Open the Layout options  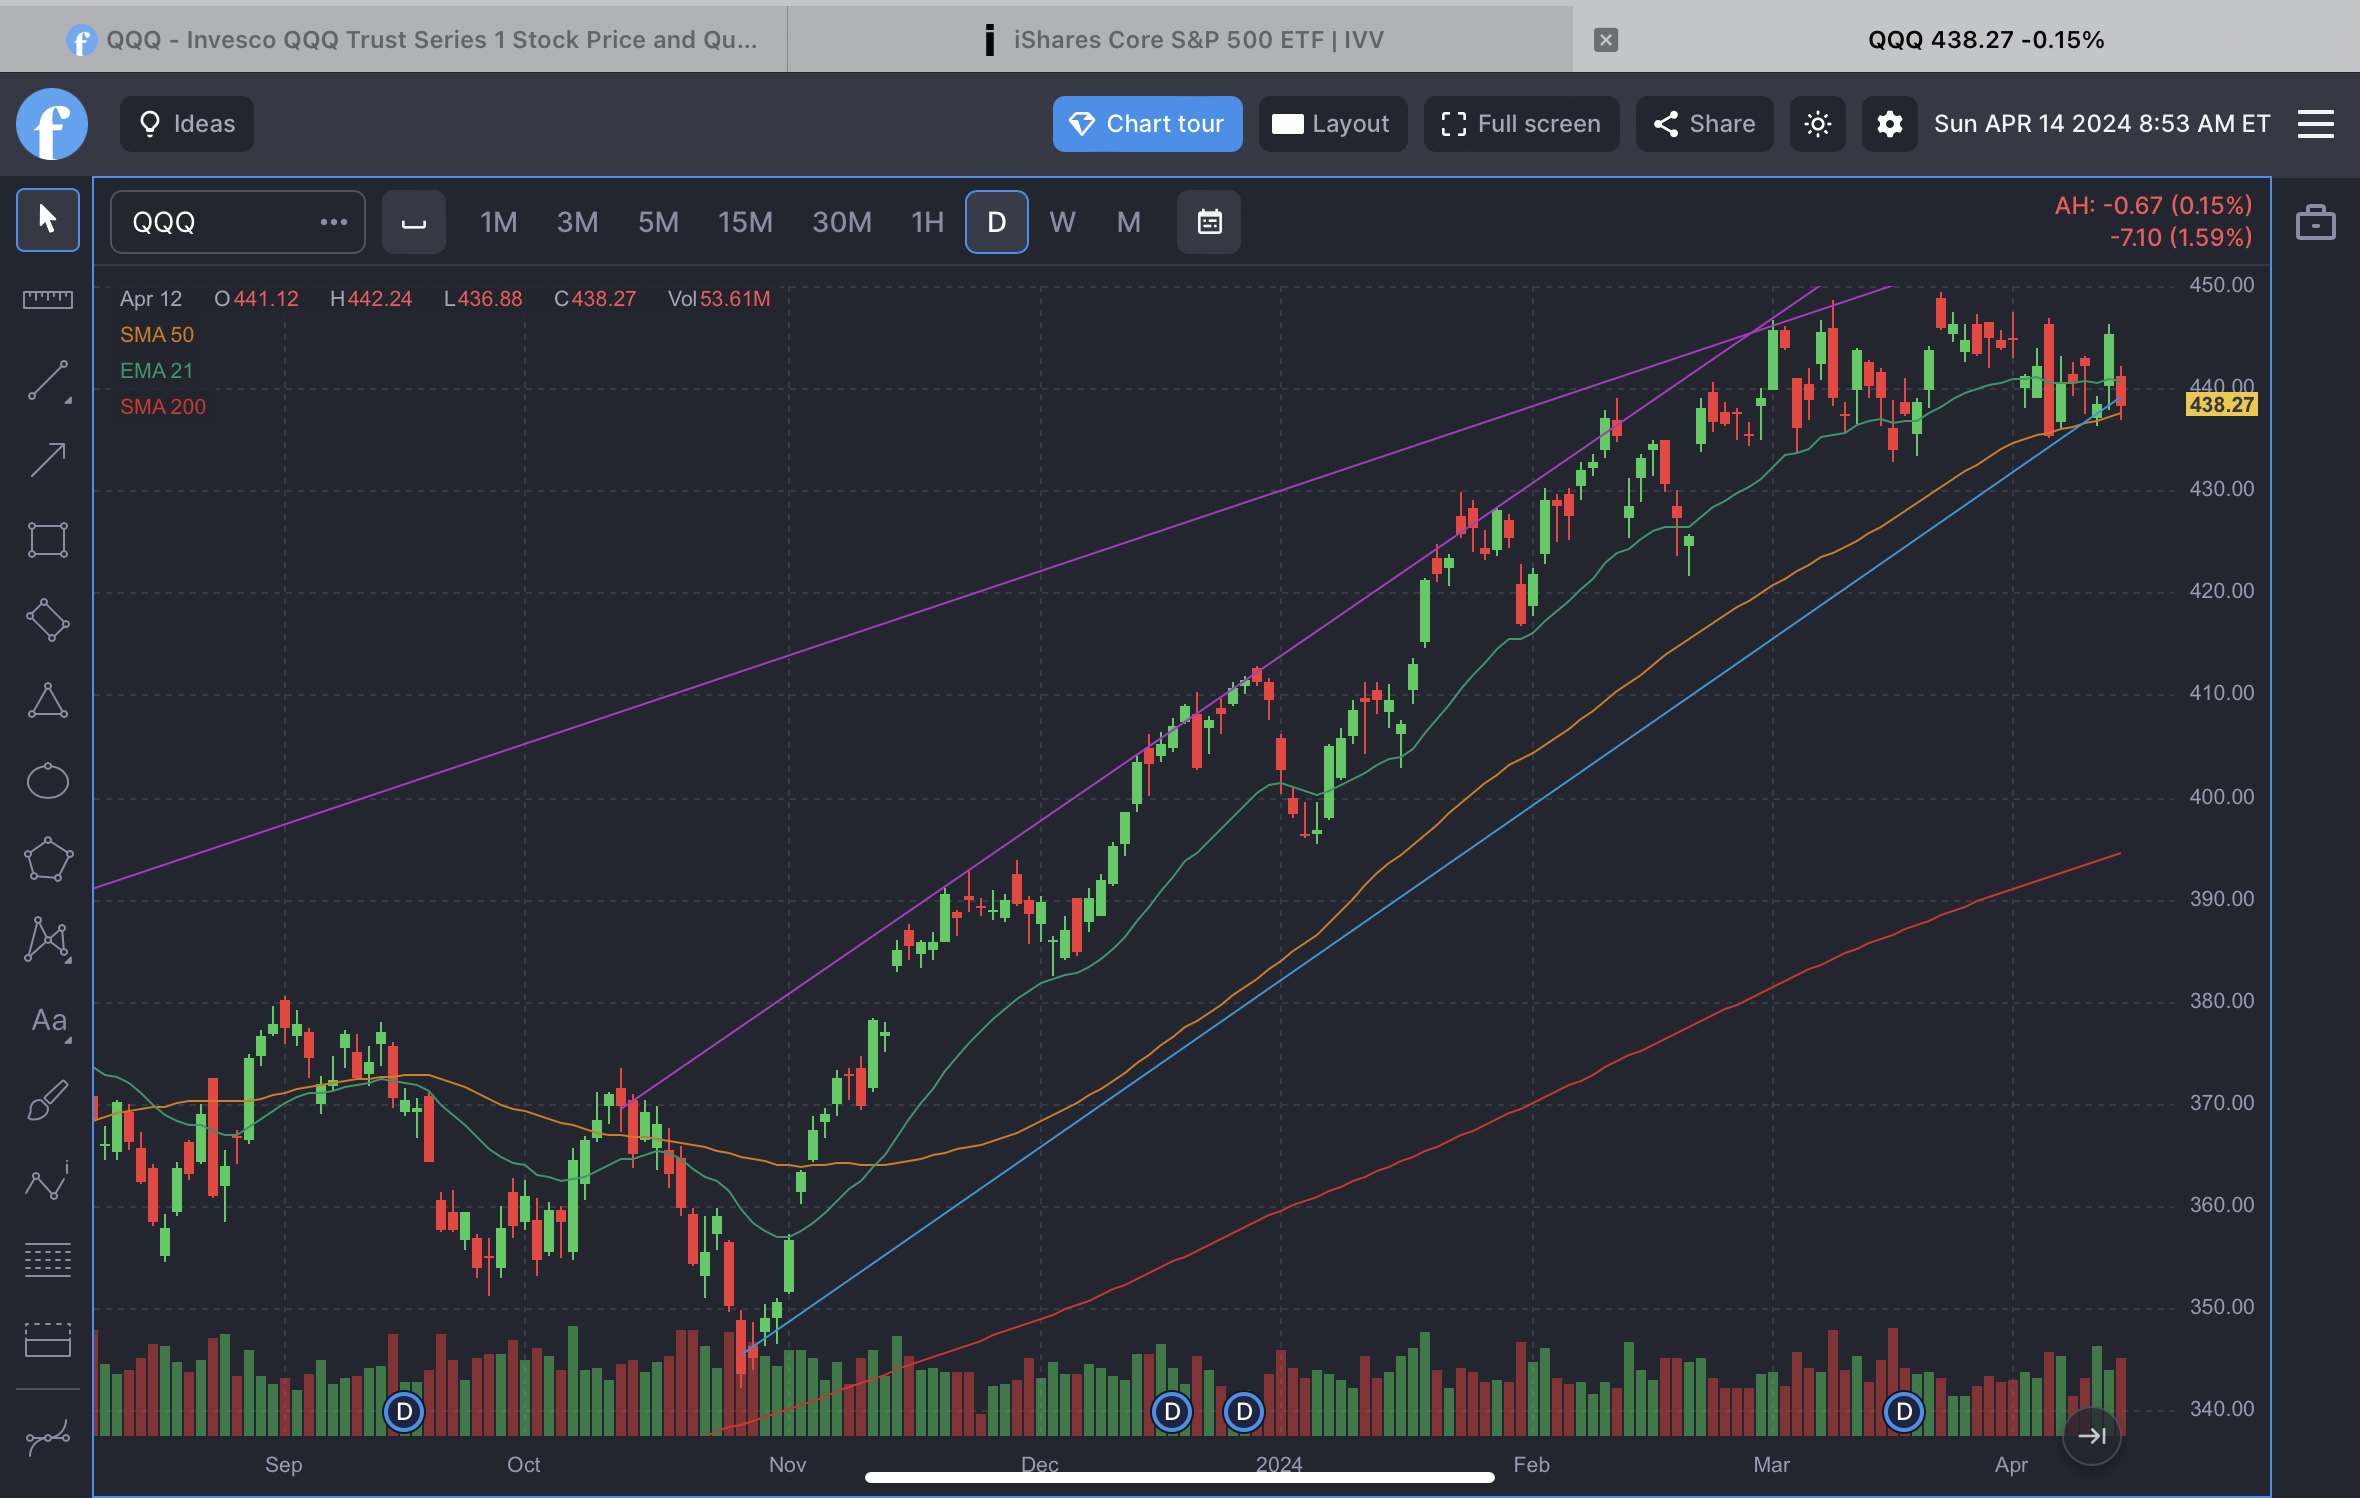pos(1332,124)
